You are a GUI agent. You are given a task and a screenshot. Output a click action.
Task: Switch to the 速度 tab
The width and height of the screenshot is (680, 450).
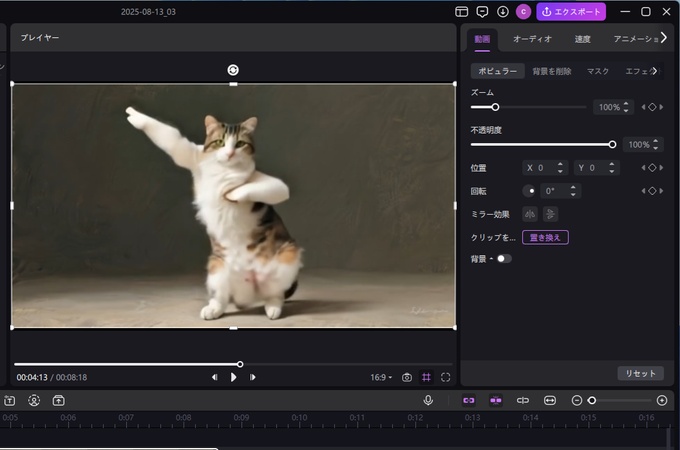click(582, 39)
